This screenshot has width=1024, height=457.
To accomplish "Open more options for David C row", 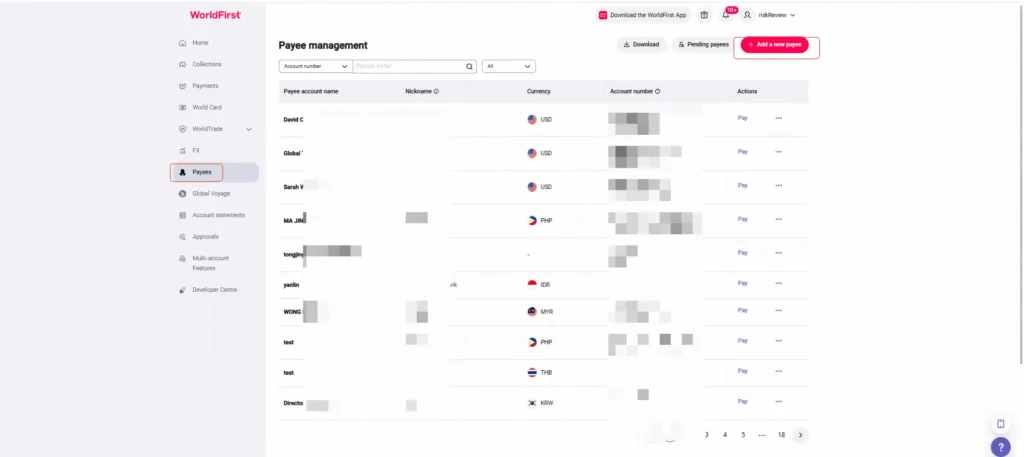I will (x=778, y=118).
